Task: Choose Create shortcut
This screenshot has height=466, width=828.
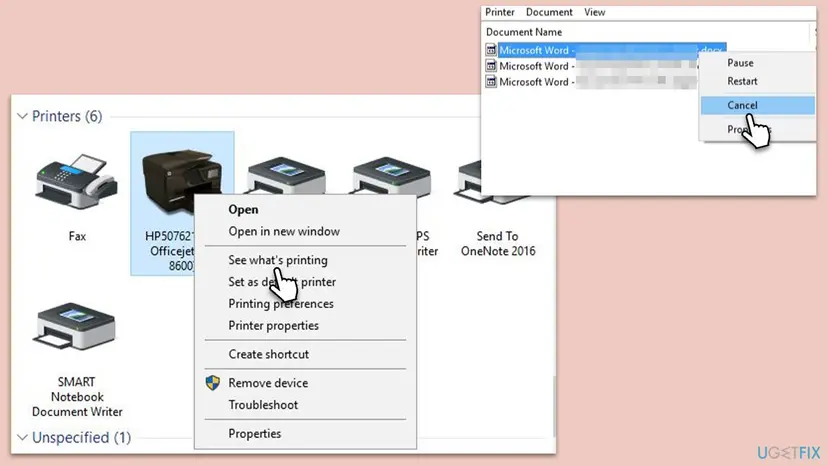Action: coord(305,354)
